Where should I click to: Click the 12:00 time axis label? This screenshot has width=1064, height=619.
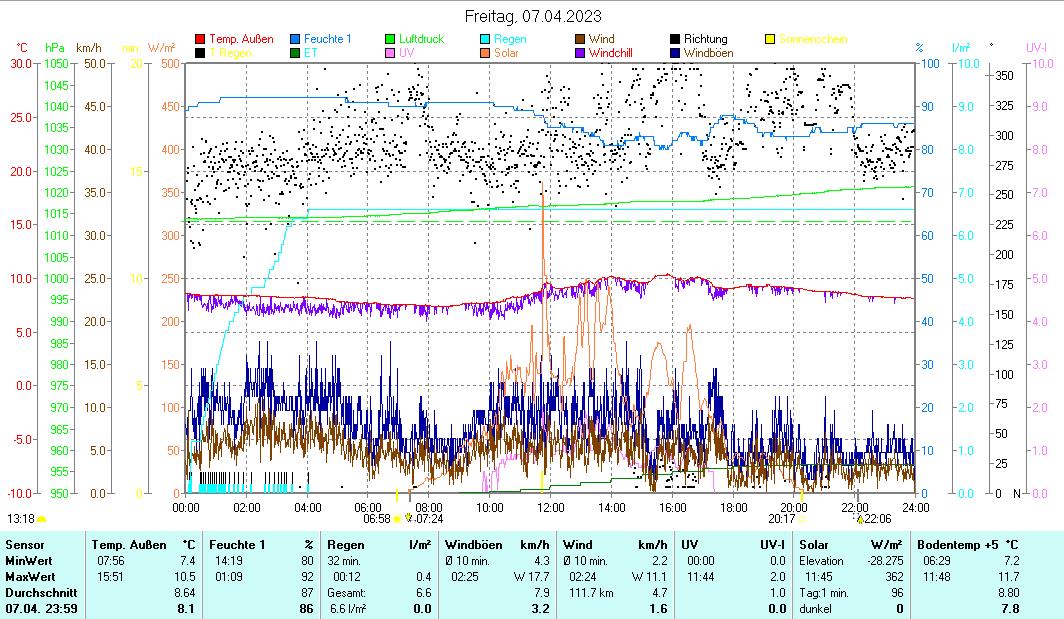click(x=551, y=507)
